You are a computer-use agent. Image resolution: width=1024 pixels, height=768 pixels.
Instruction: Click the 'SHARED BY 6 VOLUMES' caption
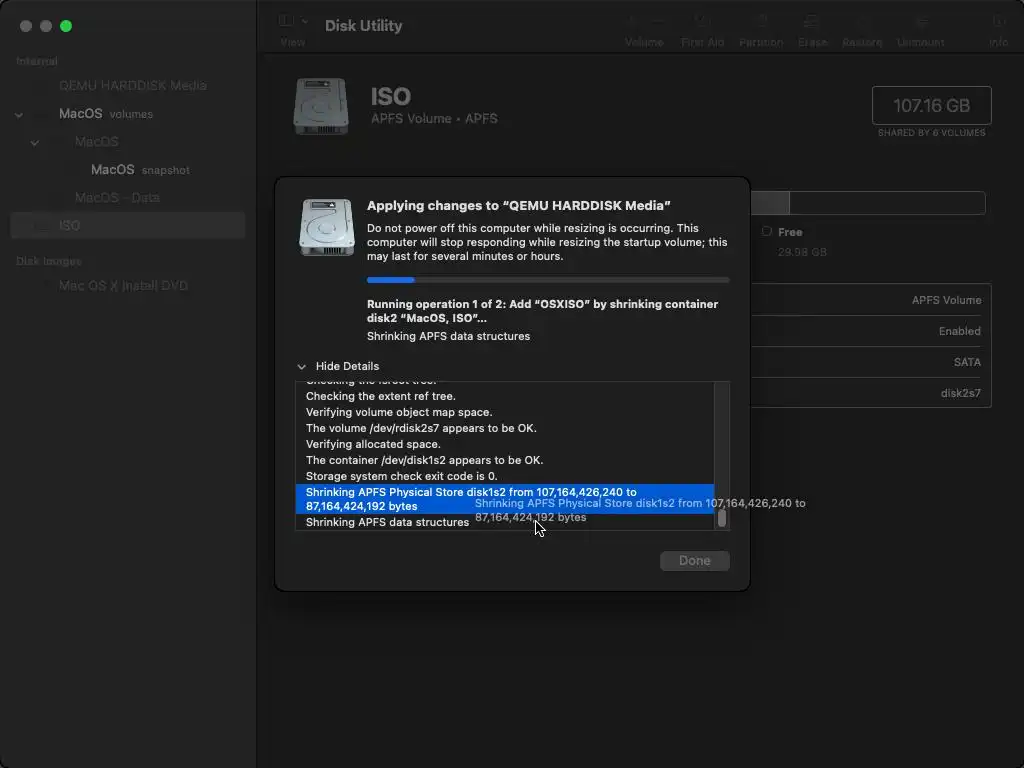tap(931, 133)
